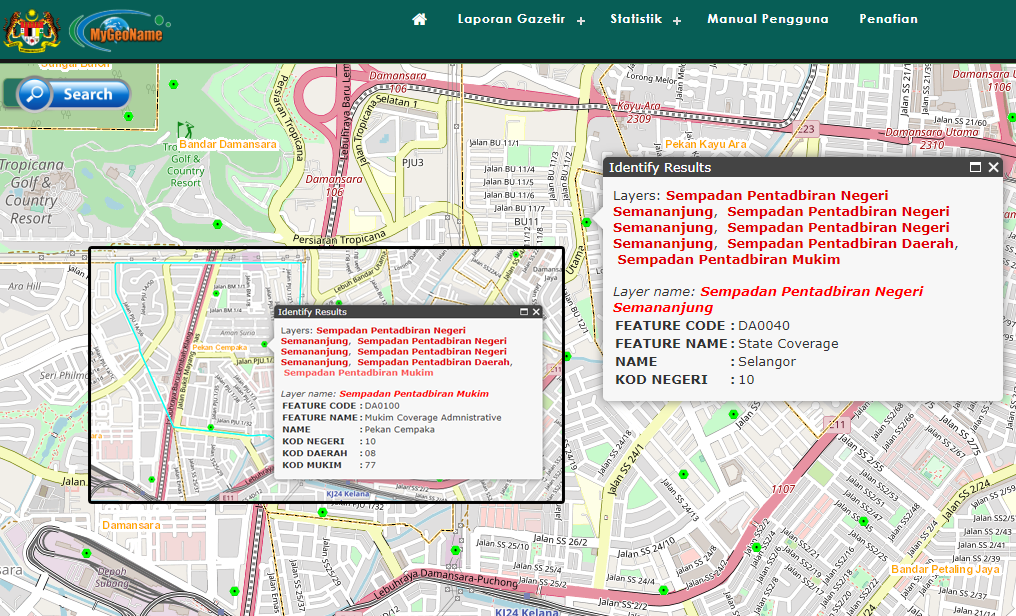Click the State Coverage feature name value

788,344
